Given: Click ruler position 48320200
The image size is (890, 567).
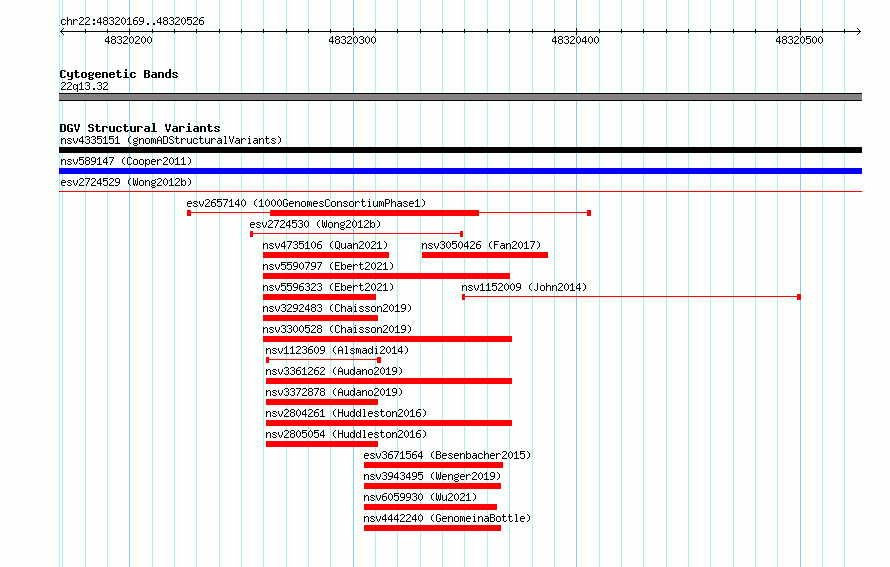Looking at the screenshot, I should point(129,40).
